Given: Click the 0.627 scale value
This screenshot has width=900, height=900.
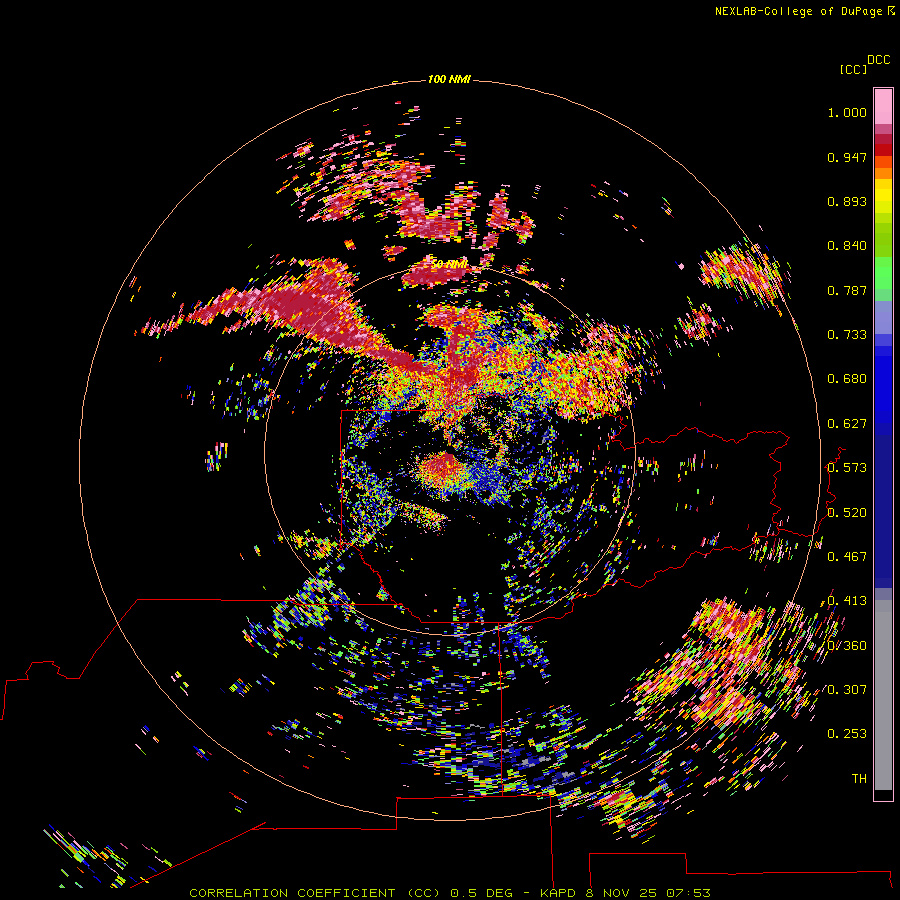Looking at the screenshot, I should tap(847, 424).
